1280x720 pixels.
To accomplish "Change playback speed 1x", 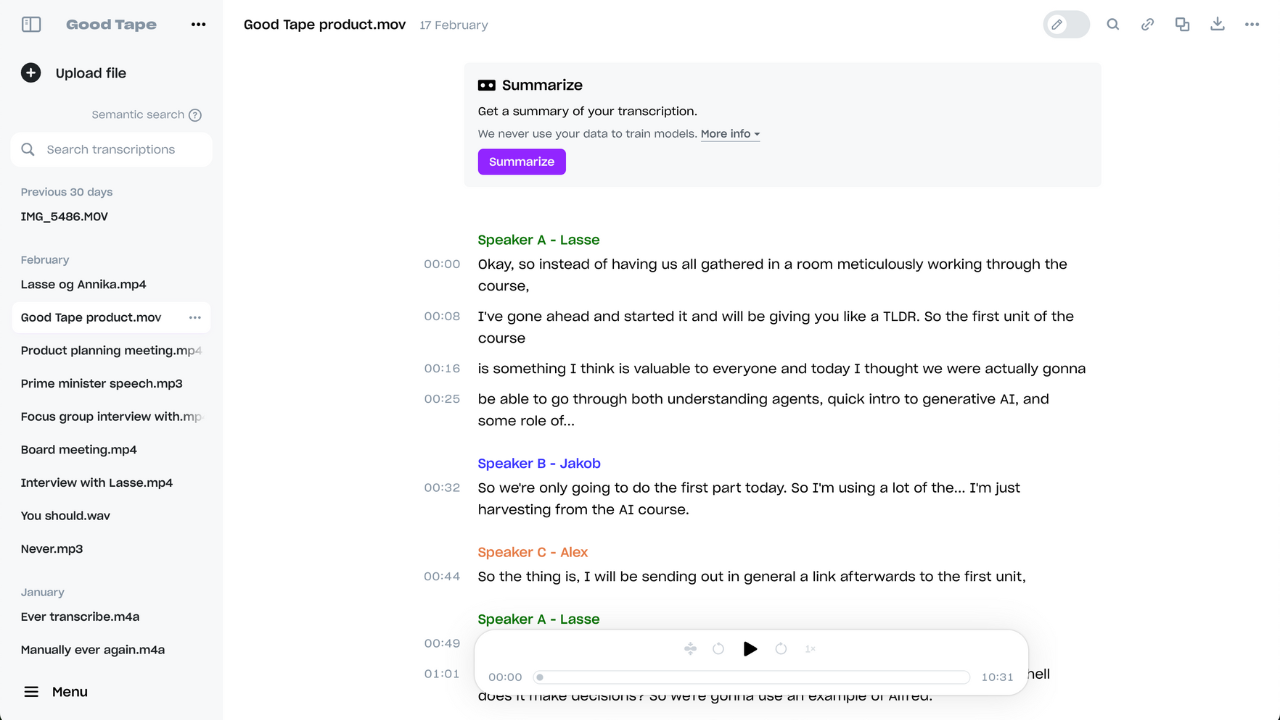I will [x=810, y=649].
